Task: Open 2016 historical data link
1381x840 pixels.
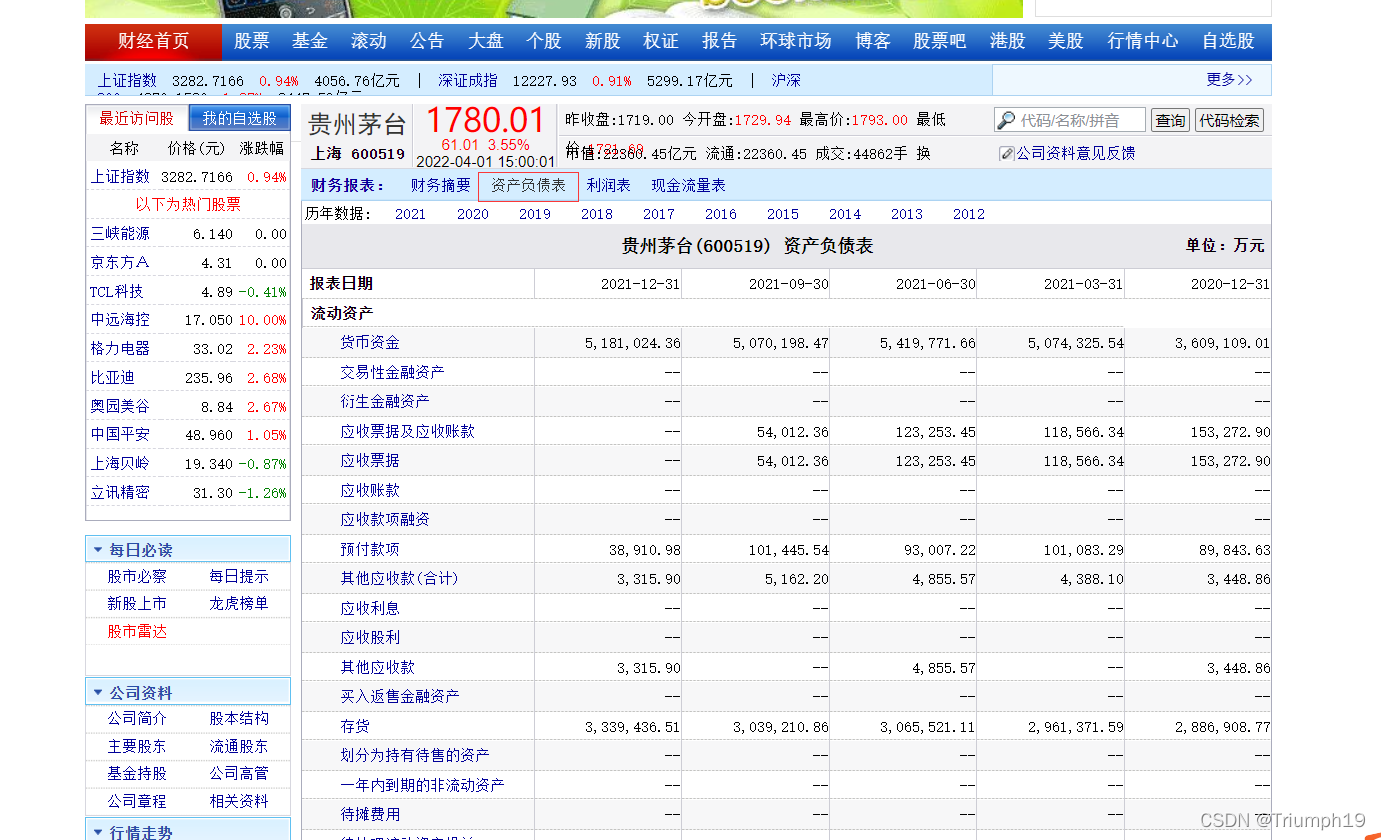Action: click(x=721, y=214)
